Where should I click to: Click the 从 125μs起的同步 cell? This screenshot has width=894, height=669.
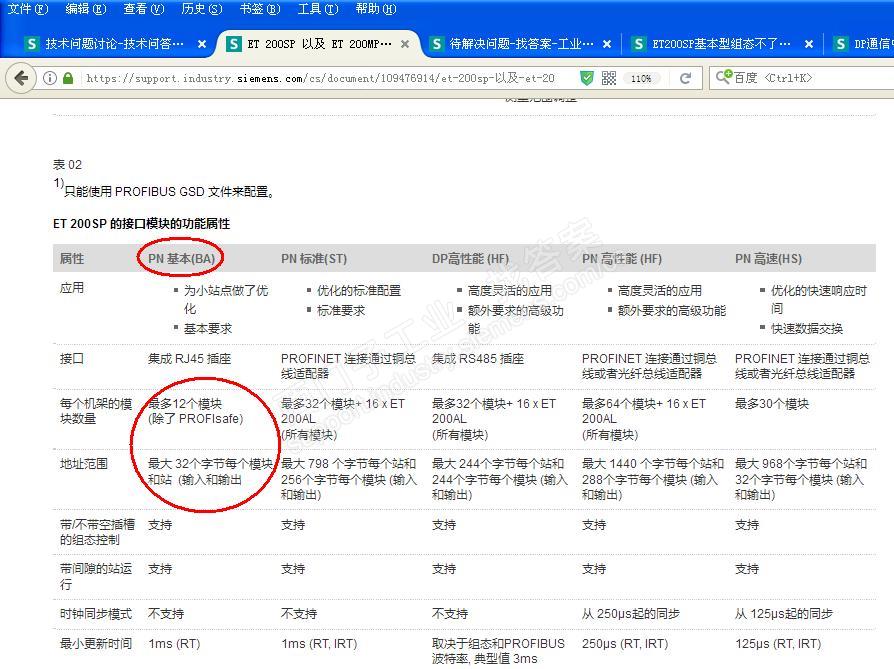pos(783,614)
